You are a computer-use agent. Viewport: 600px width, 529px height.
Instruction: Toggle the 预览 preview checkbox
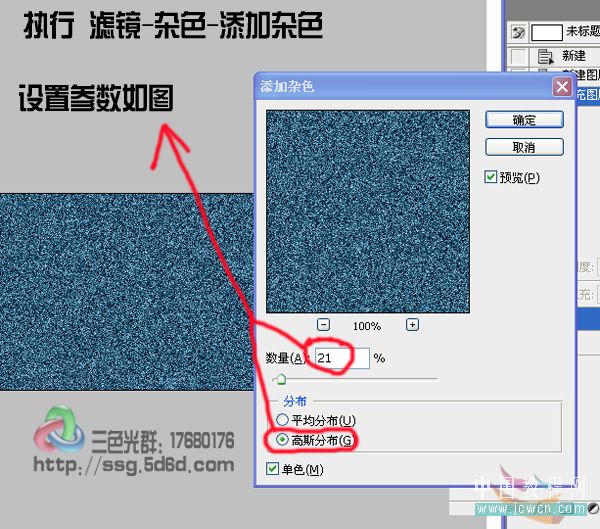pos(491,177)
